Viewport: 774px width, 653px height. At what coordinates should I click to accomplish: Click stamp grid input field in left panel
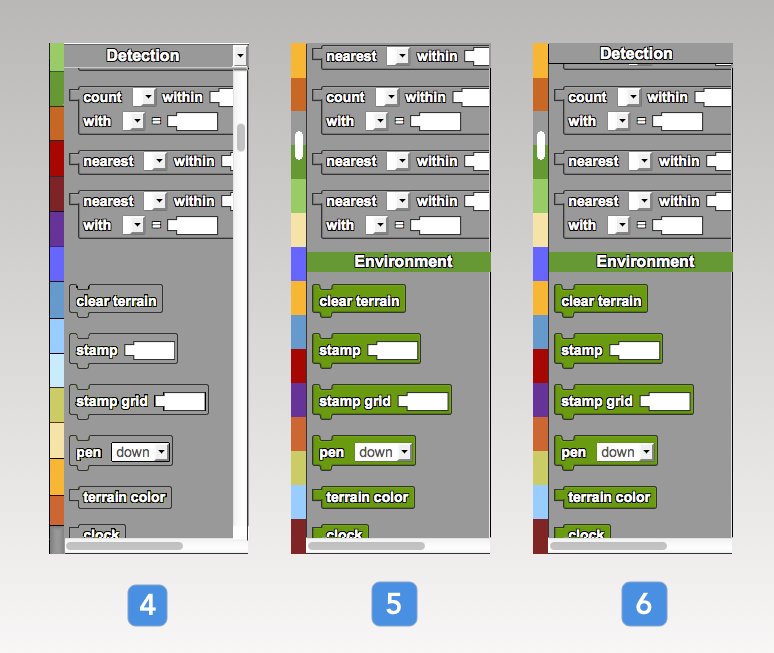(x=181, y=401)
